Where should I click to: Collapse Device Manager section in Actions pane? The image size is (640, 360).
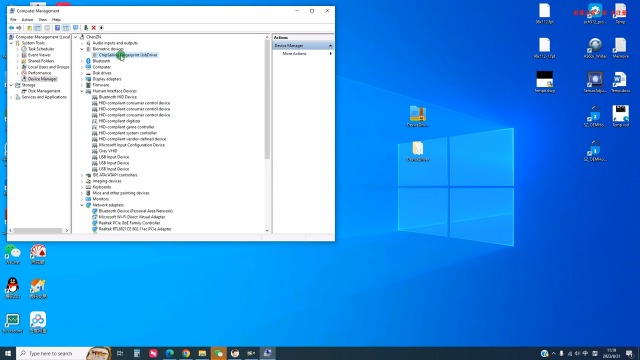[x=330, y=46]
